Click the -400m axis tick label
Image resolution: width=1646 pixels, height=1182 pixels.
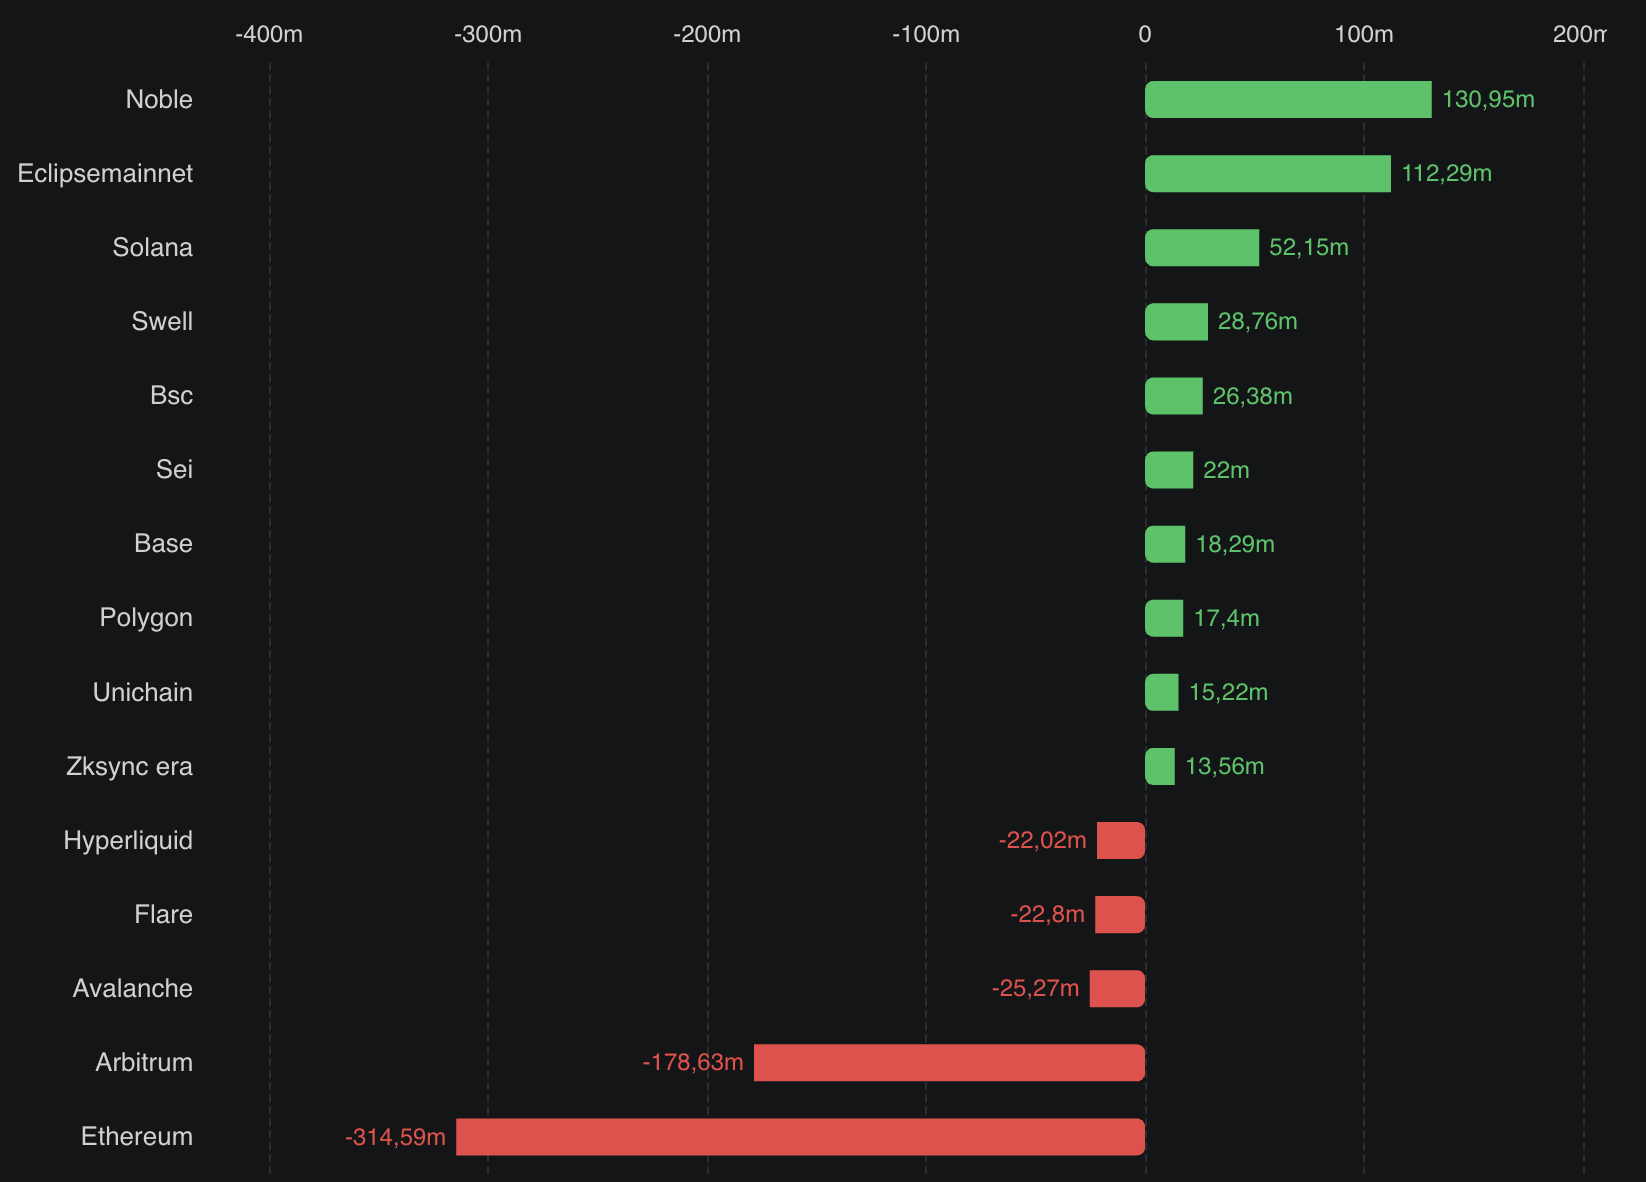(269, 35)
